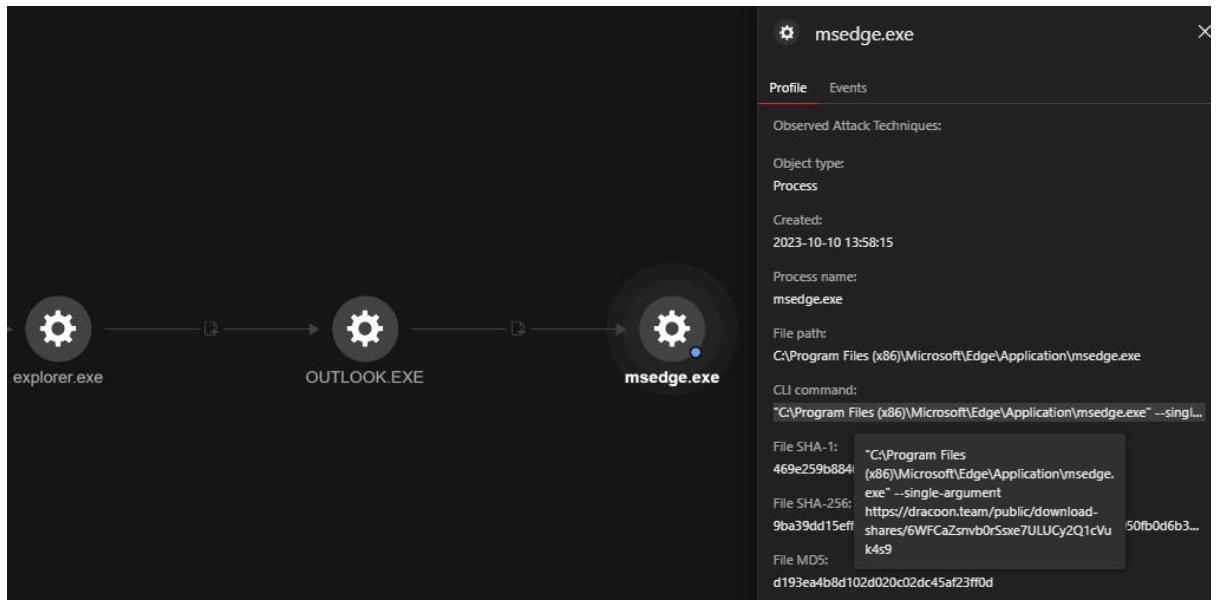Click the Object type value Process
The image size is (1217, 607).
point(795,186)
